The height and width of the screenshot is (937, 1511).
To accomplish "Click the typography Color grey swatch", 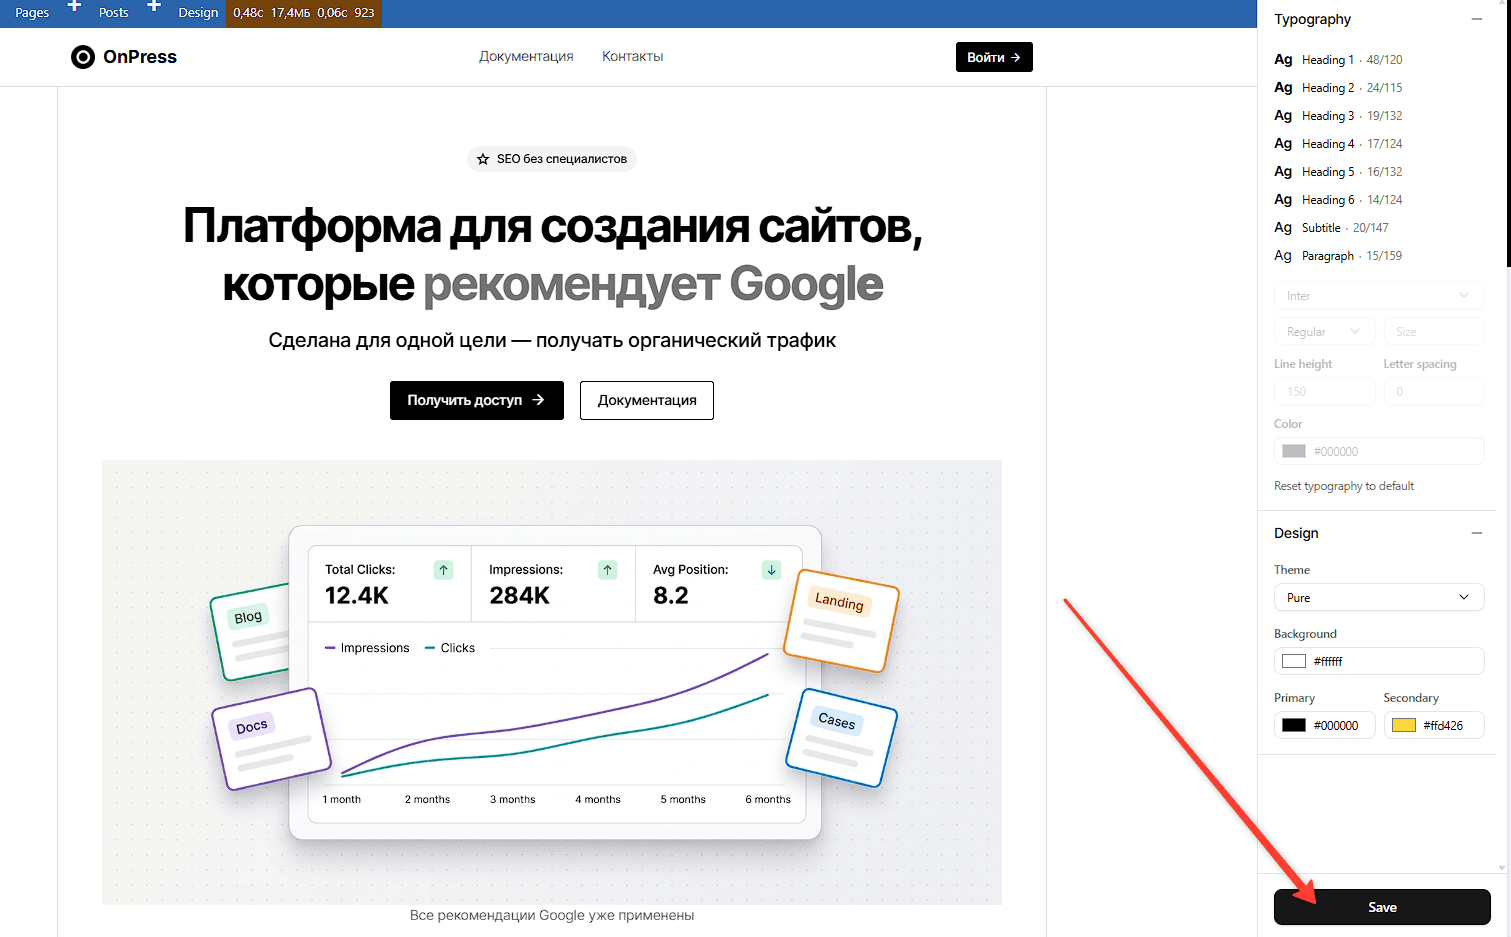I will [1294, 451].
